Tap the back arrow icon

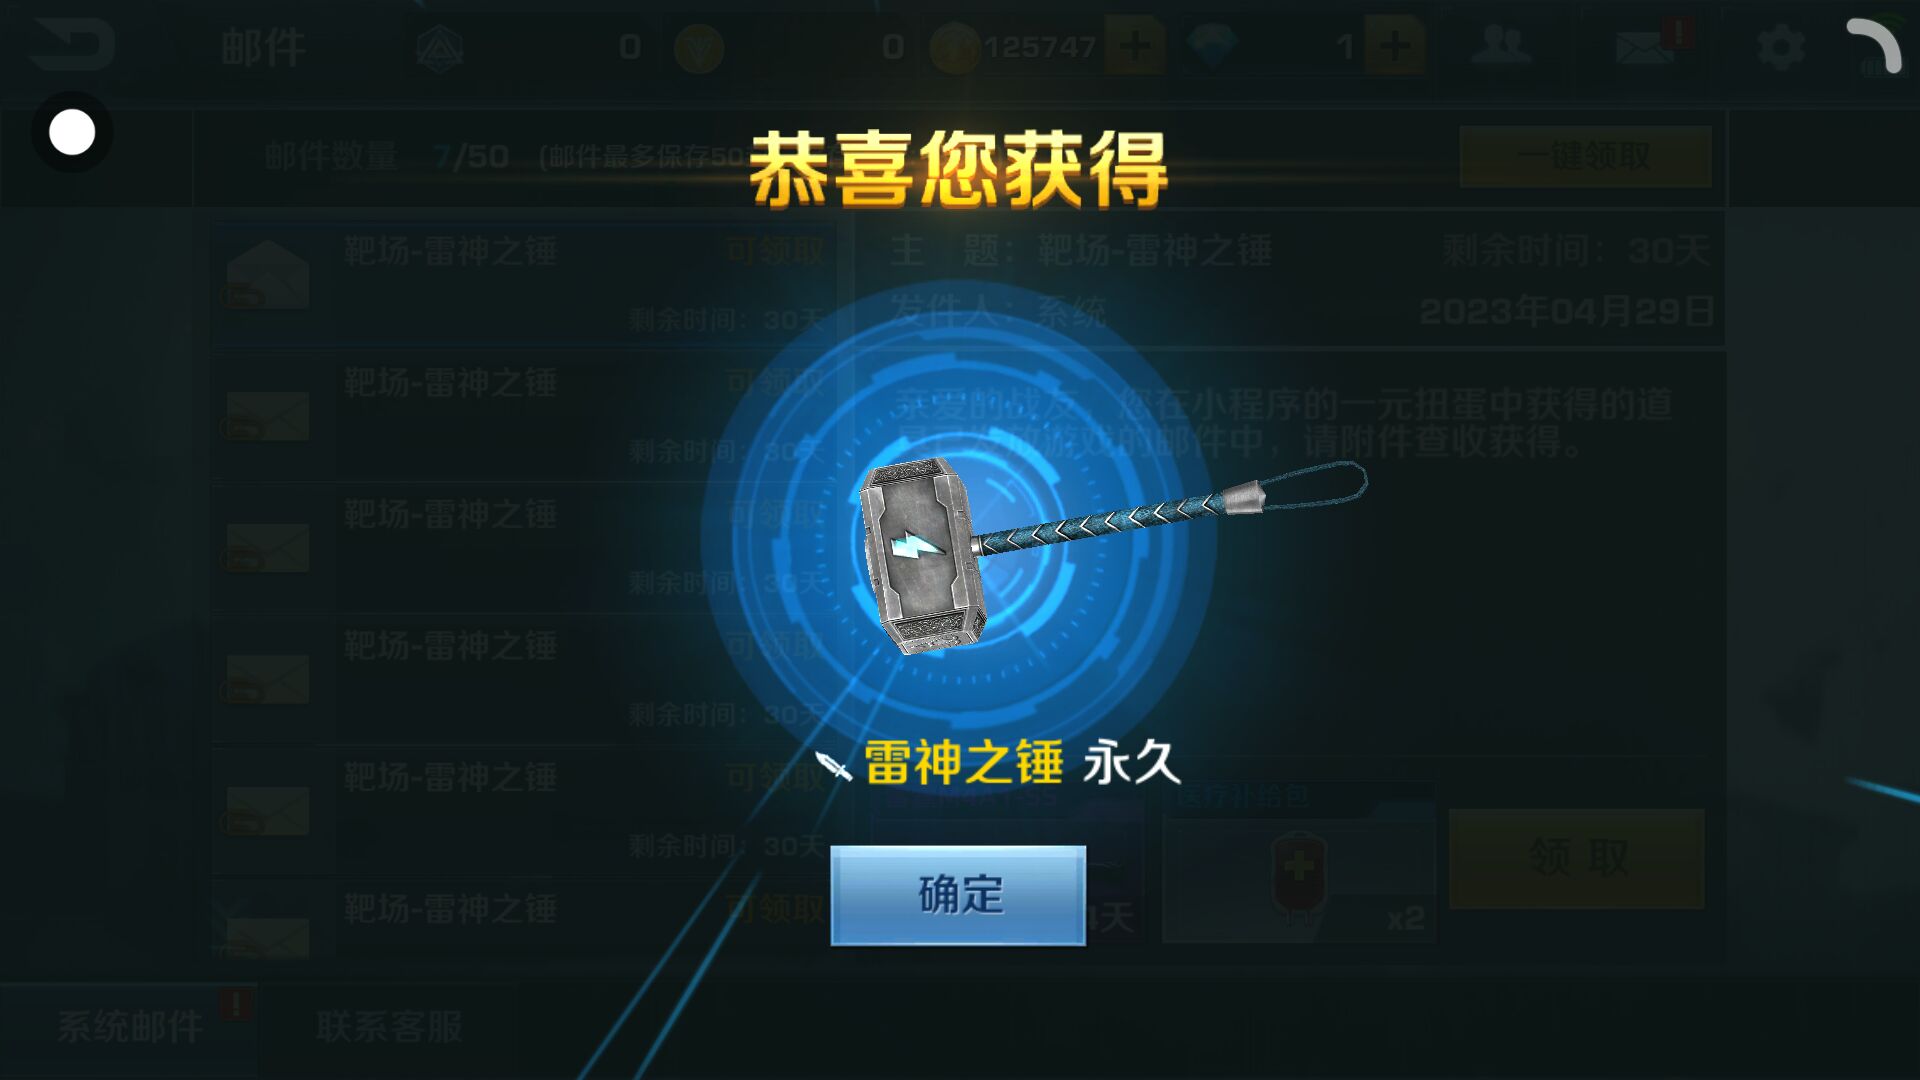pyautogui.click(x=70, y=45)
